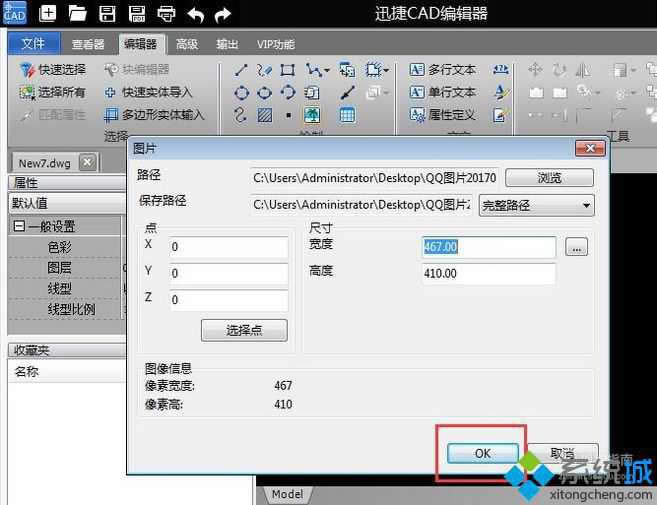Click the Z coordinate input field
The image size is (657, 505).
(229, 300)
